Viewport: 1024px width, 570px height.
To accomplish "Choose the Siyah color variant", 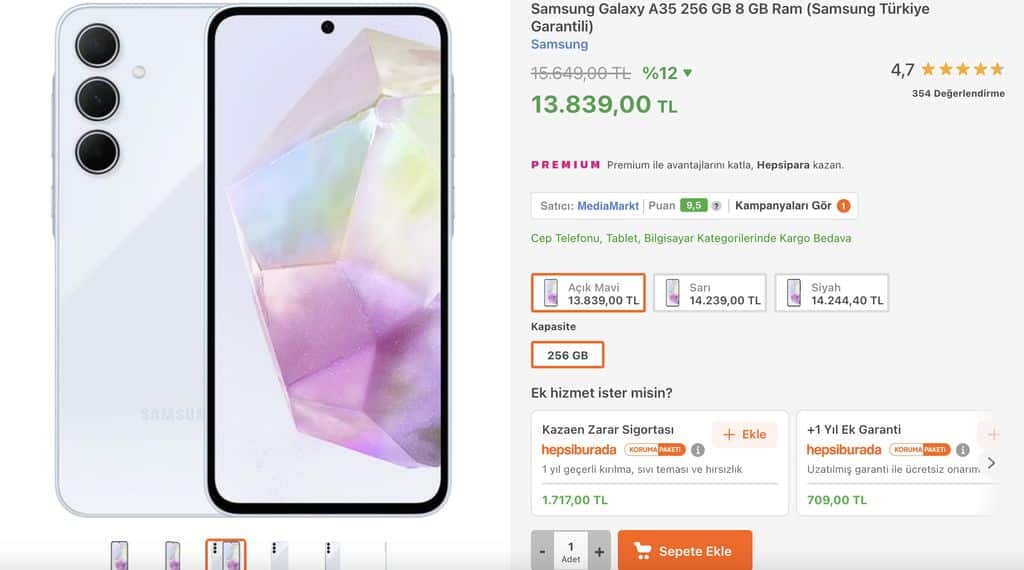I will point(832,293).
